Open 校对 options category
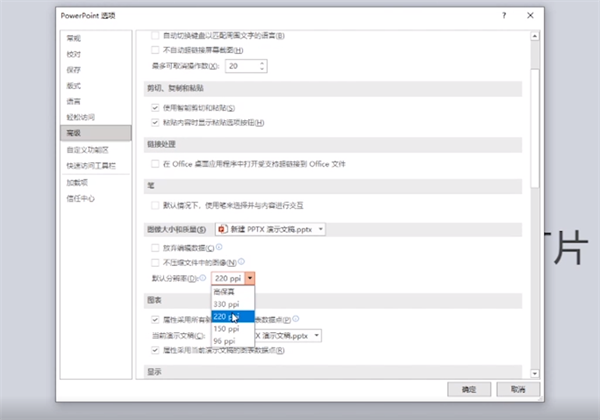The image size is (600, 420). [96, 54]
